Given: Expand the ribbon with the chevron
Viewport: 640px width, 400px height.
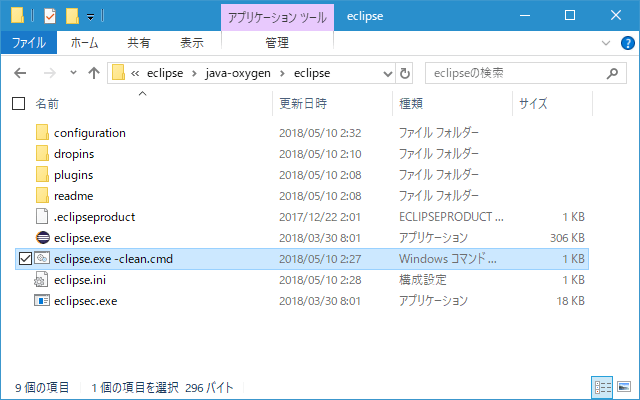Looking at the screenshot, I should [x=606, y=43].
